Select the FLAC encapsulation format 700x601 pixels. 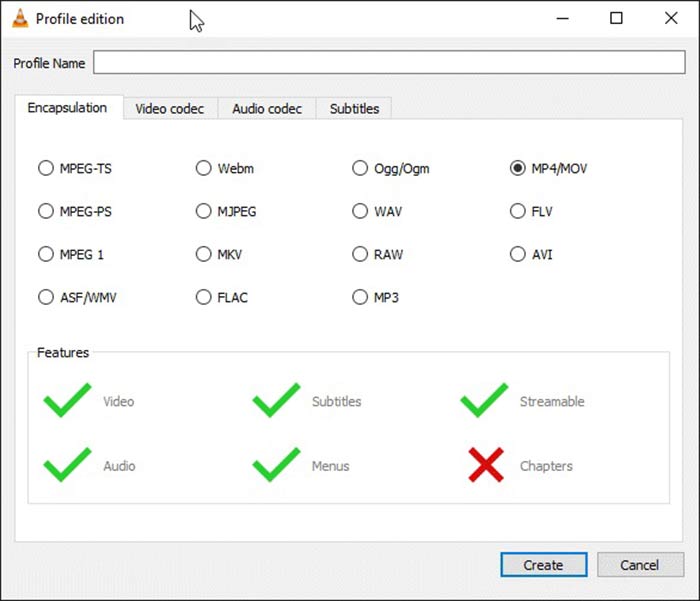click(204, 297)
